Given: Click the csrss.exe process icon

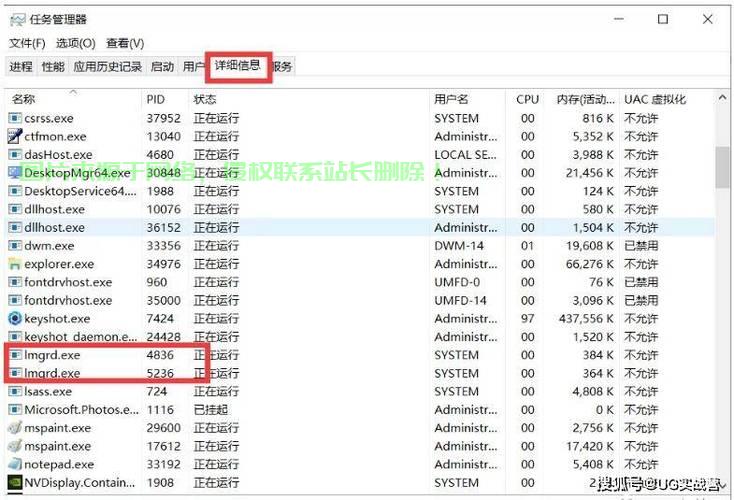Looking at the screenshot, I should (x=15, y=118).
